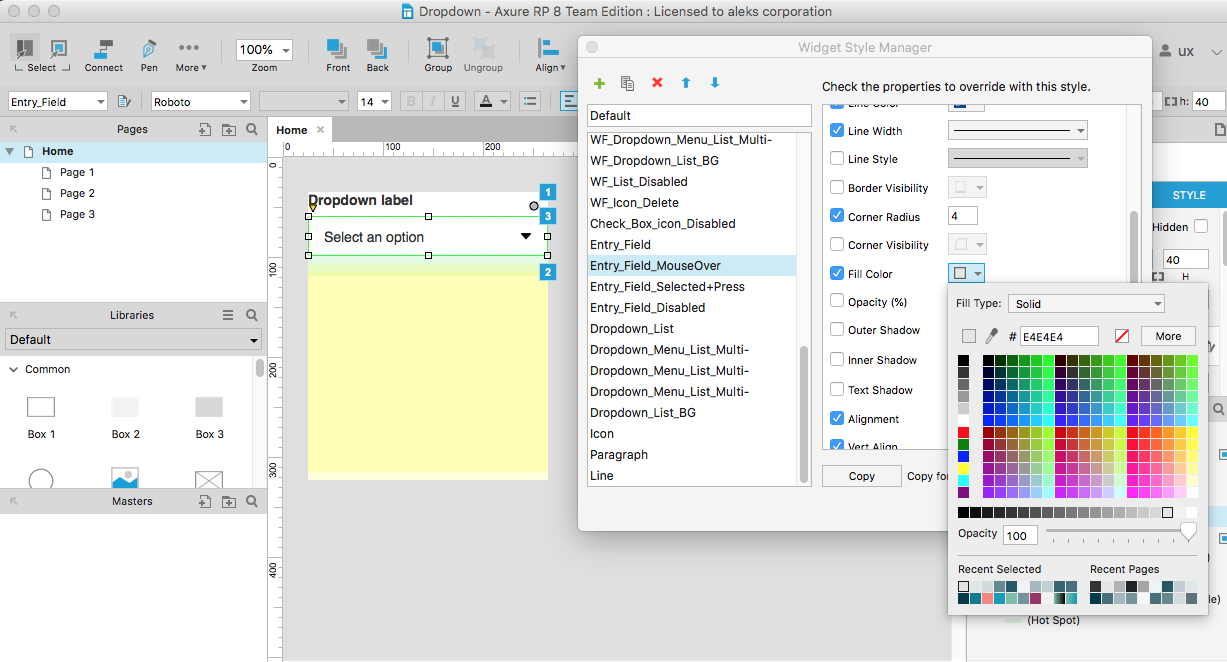Uncheck the Corner Radius checkbox

(837, 216)
